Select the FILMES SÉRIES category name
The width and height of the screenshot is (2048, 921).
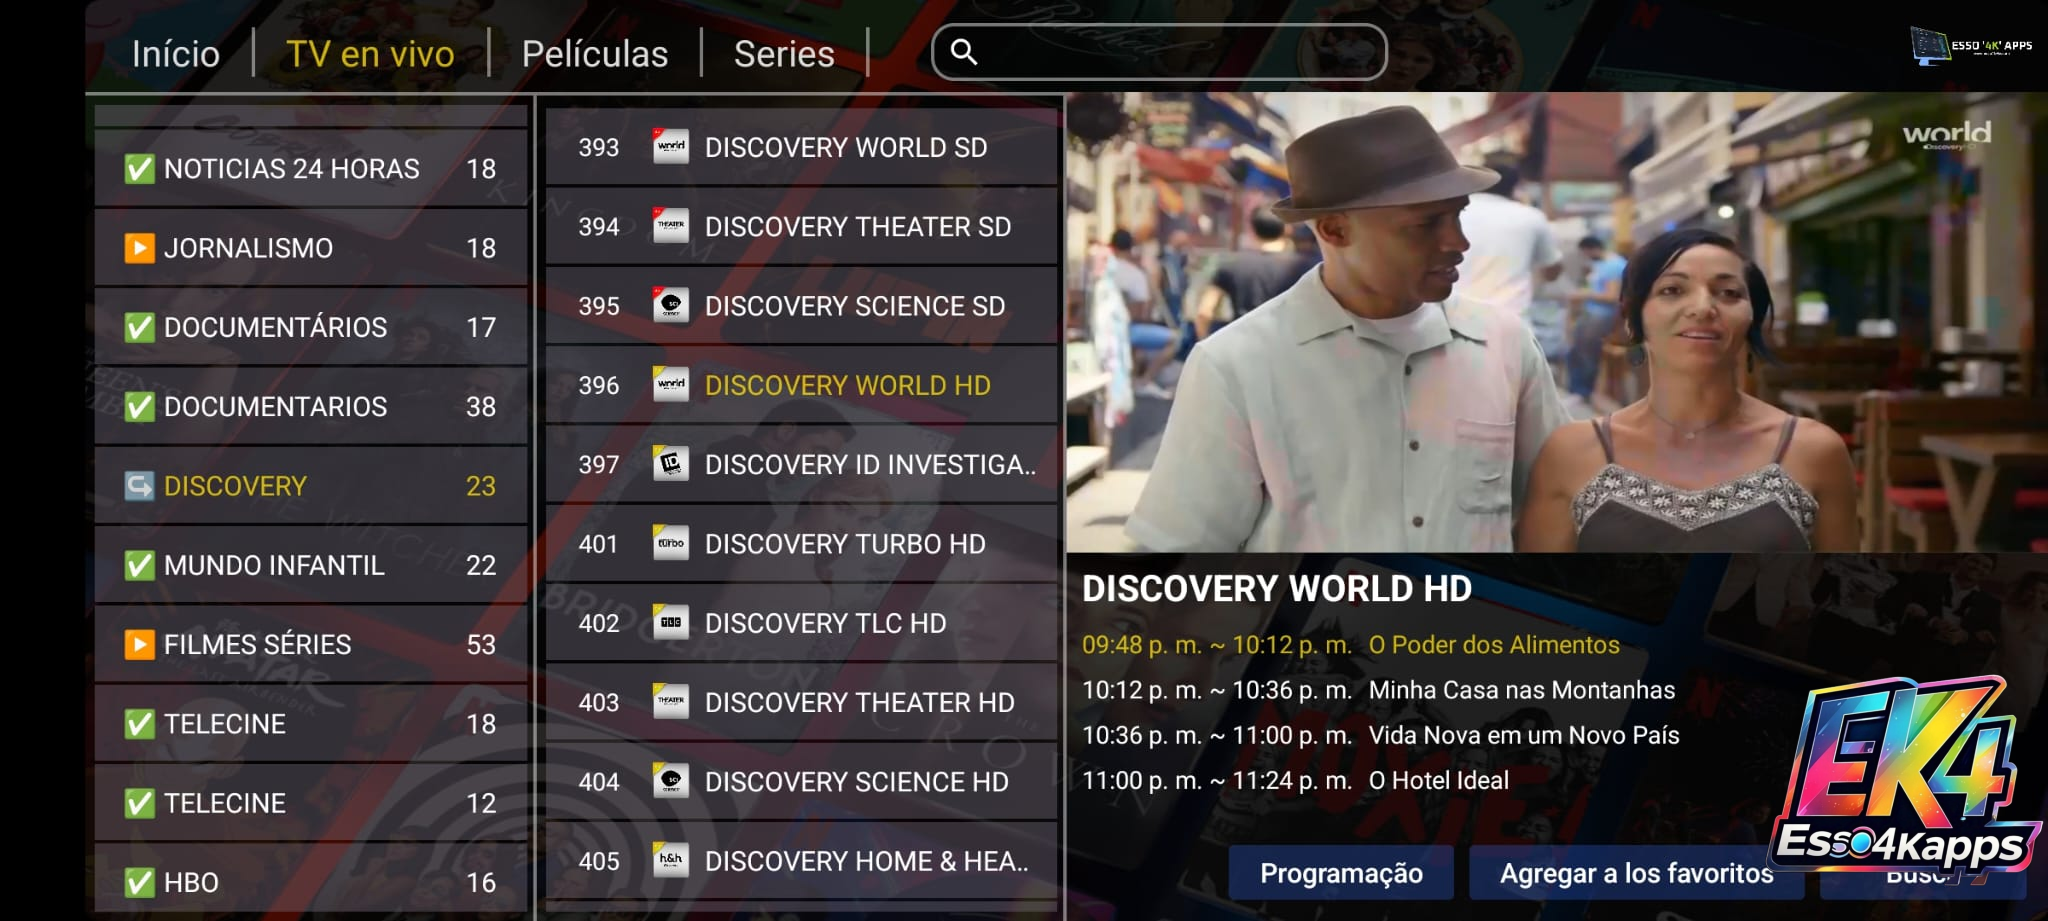coord(258,645)
